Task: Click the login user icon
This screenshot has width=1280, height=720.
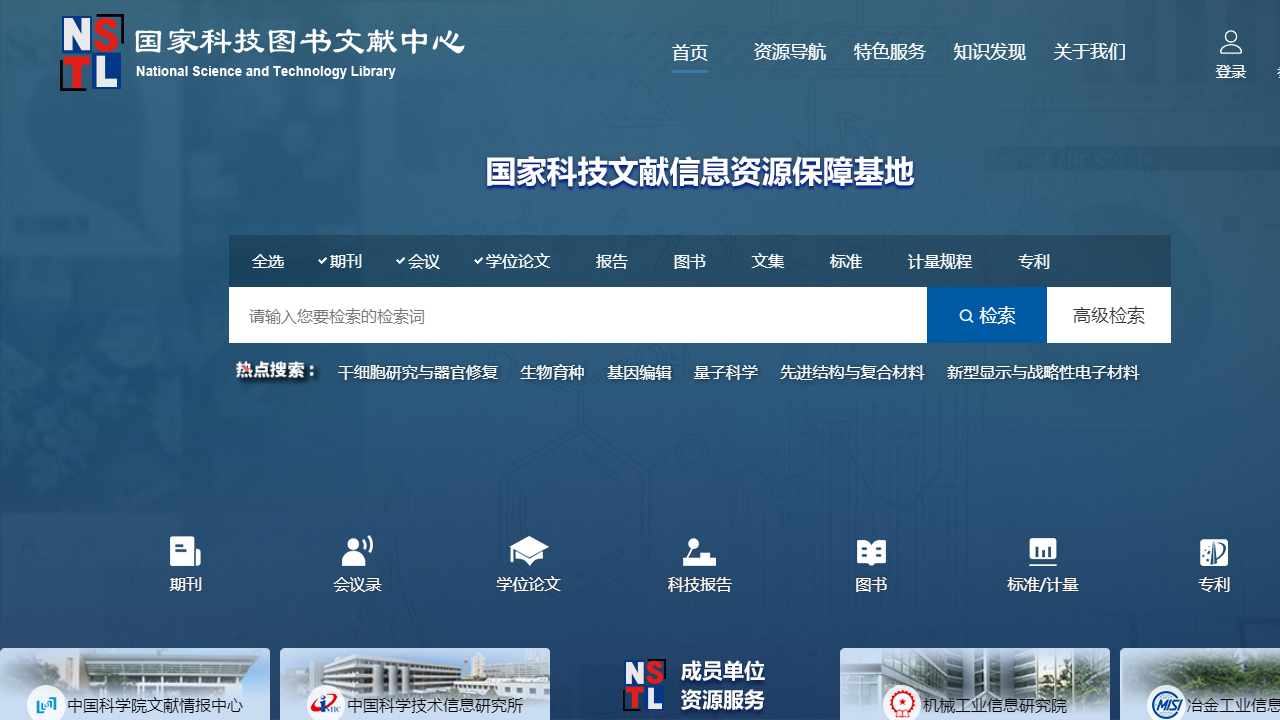Action: pyautogui.click(x=1231, y=42)
